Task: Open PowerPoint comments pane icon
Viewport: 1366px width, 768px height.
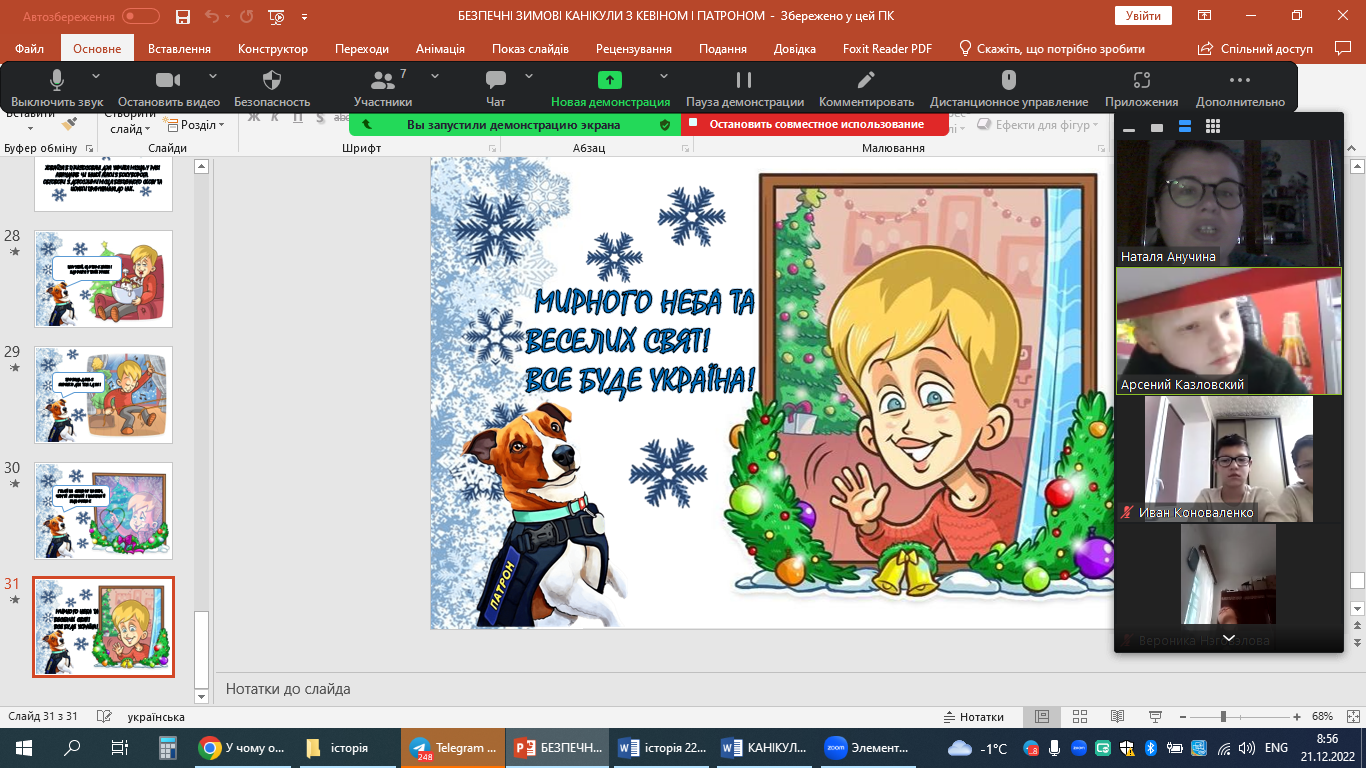Action: [1342, 48]
